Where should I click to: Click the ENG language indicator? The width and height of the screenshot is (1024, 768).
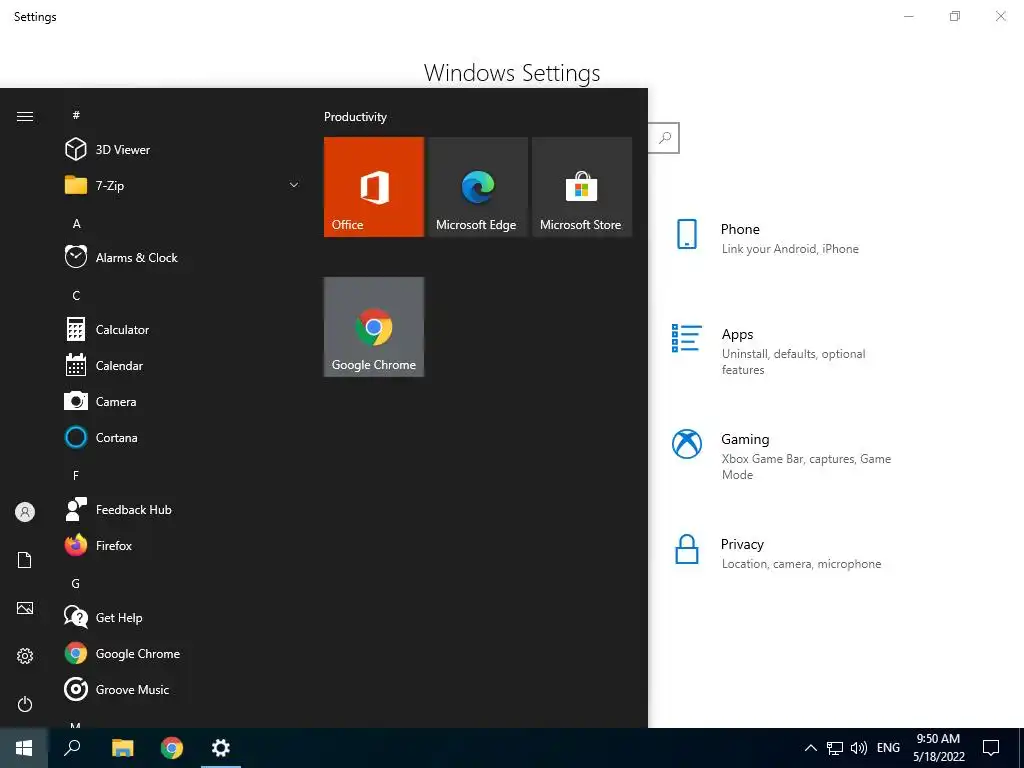(888, 748)
